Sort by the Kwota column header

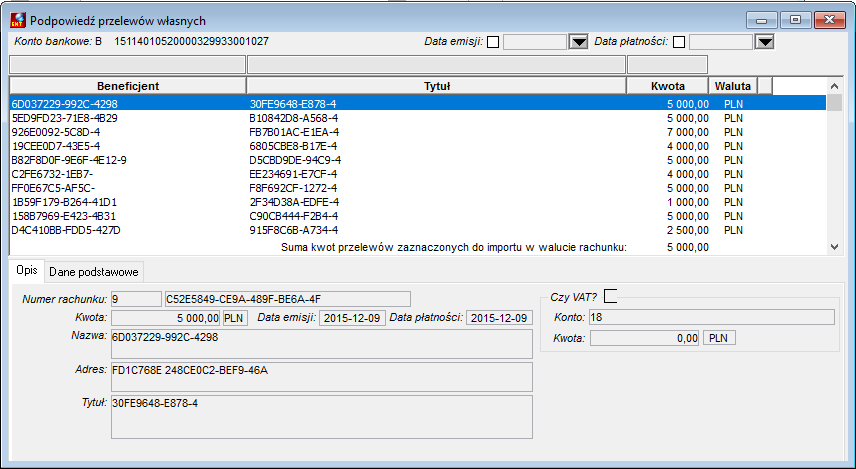(668, 86)
